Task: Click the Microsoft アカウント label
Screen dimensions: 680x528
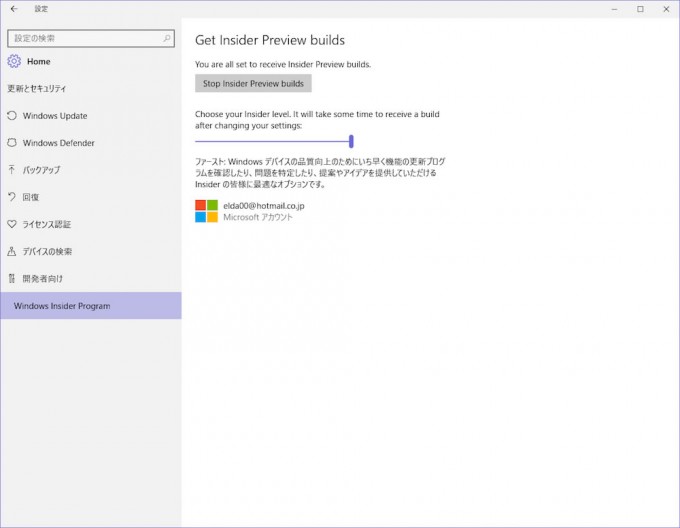Action: coord(258,217)
